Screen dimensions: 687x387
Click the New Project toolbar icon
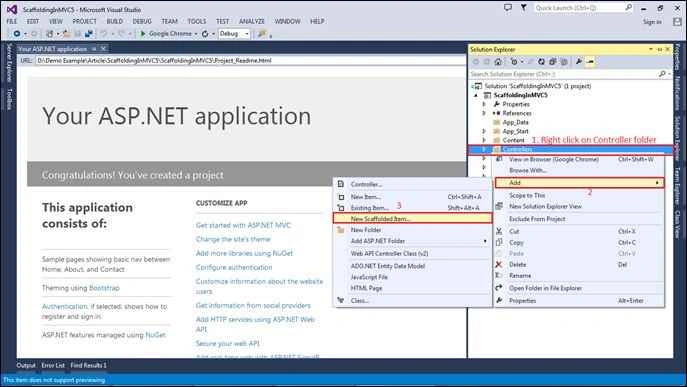pyautogui.click(x=50, y=34)
